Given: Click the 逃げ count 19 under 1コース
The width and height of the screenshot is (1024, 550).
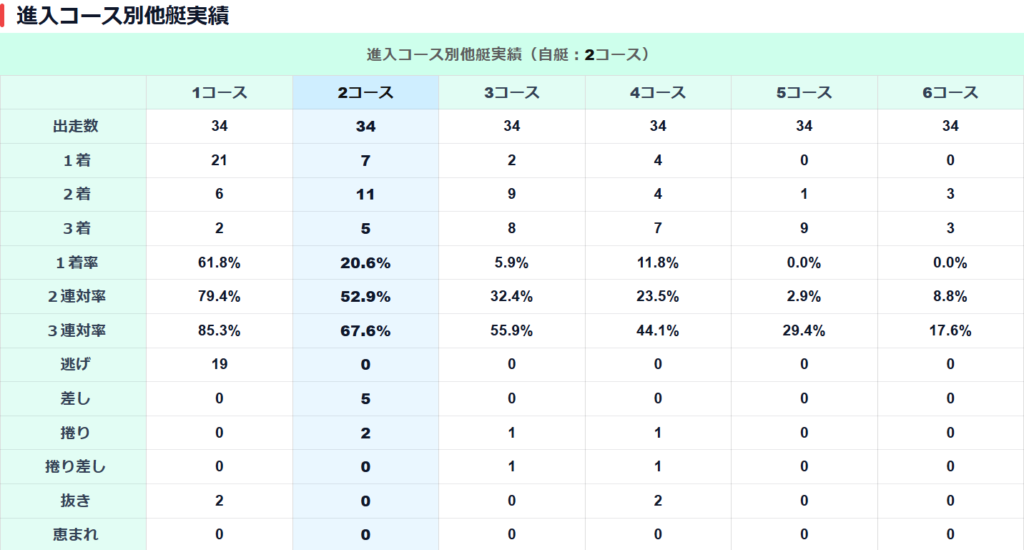Looking at the screenshot, I should (219, 364).
